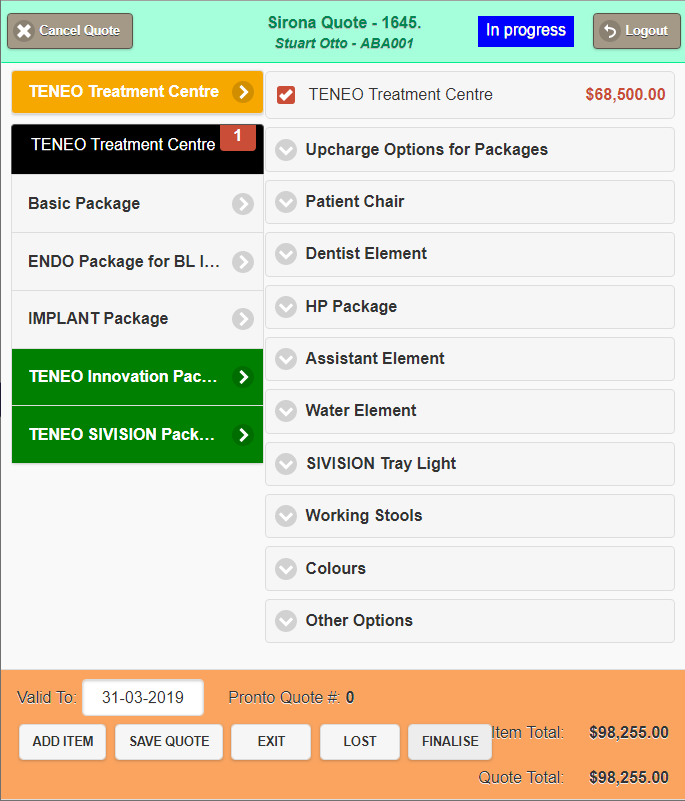Click the SAVE QUOTE button
The width and height of the screenshot is (685, 801).
168,742
